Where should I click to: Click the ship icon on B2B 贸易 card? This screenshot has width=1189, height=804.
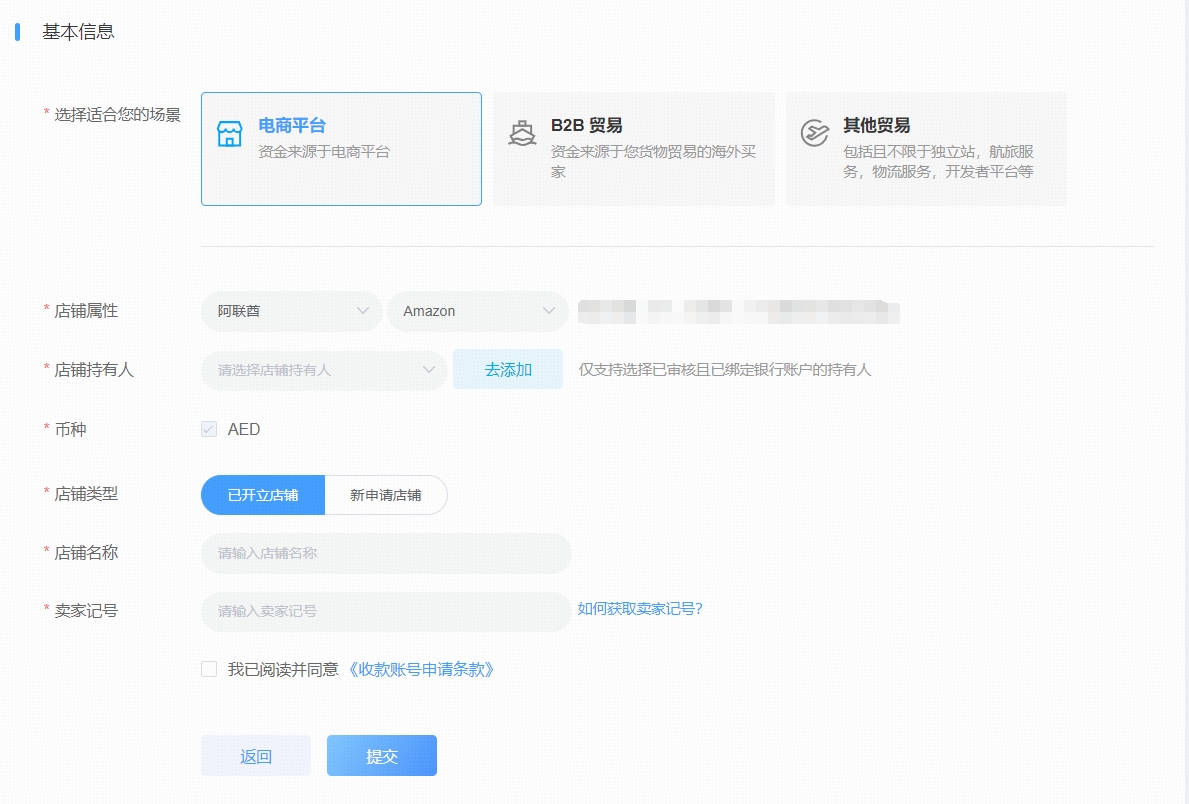point(522,131)
